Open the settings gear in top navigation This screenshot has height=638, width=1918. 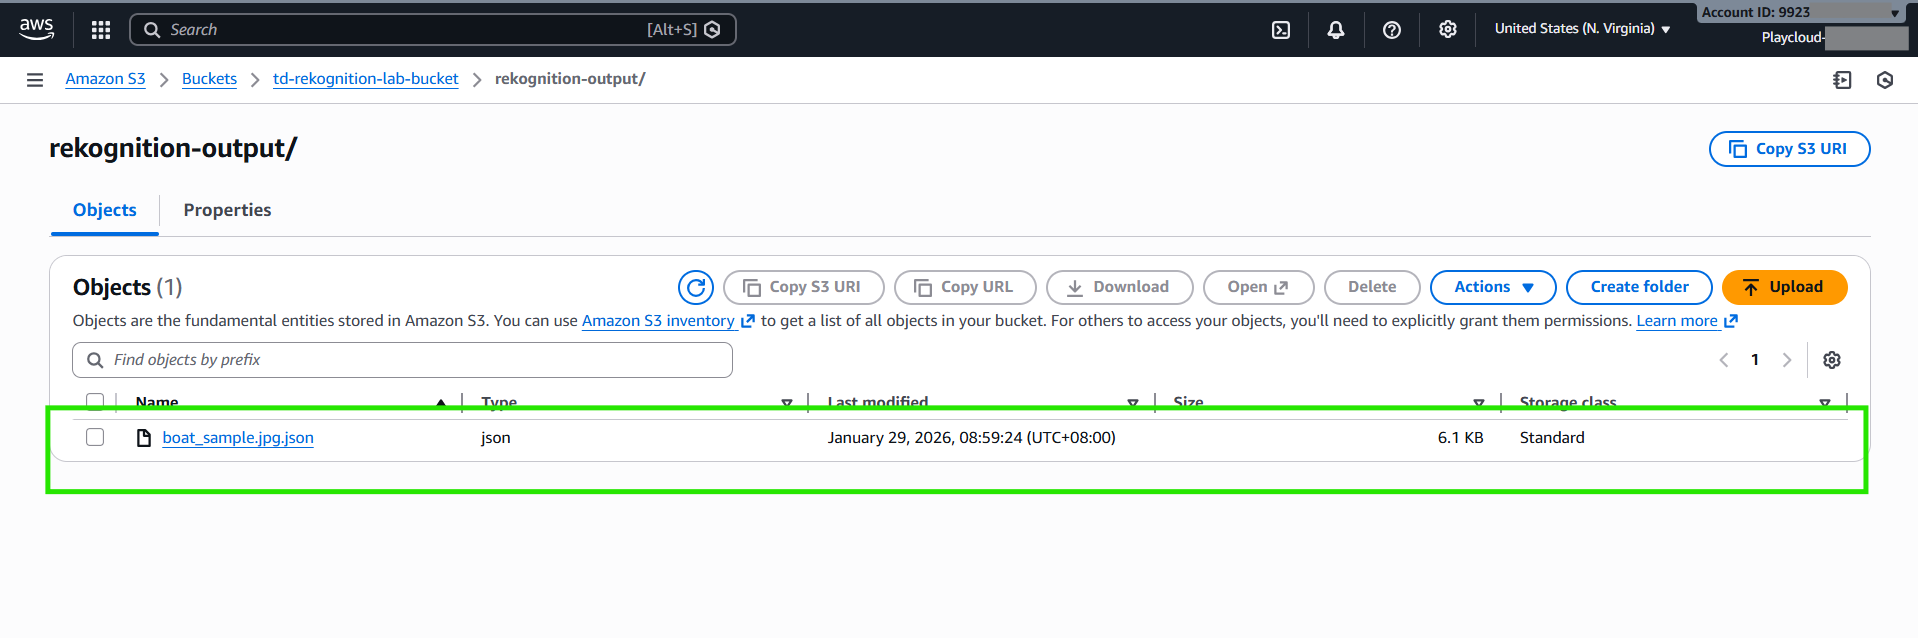(x=1447, y=30)
